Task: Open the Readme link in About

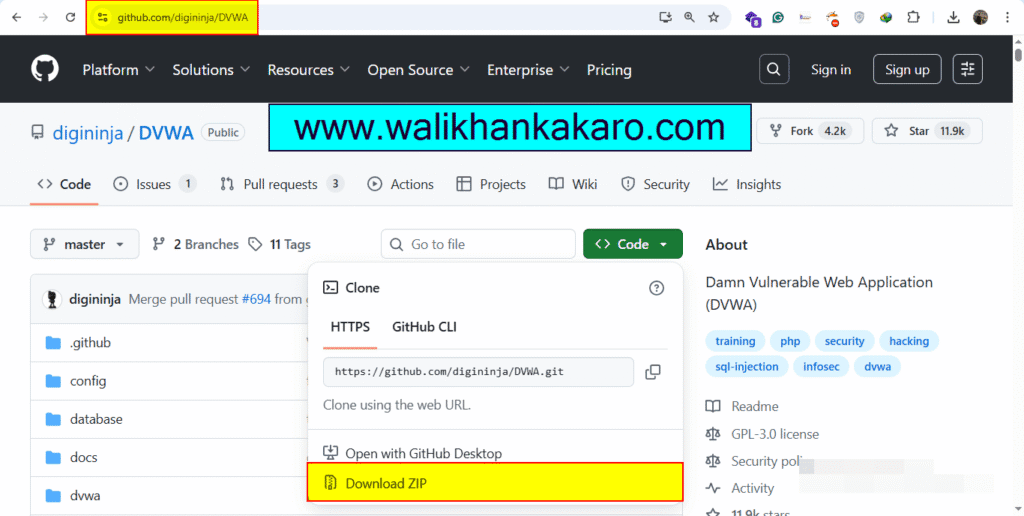Action: point(754,406)
